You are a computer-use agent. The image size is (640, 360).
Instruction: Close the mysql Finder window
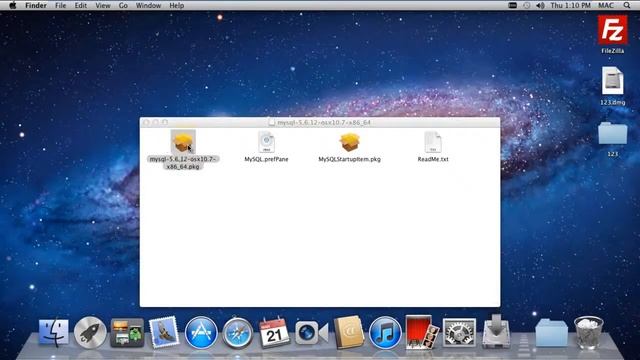(x=146, y=122)
